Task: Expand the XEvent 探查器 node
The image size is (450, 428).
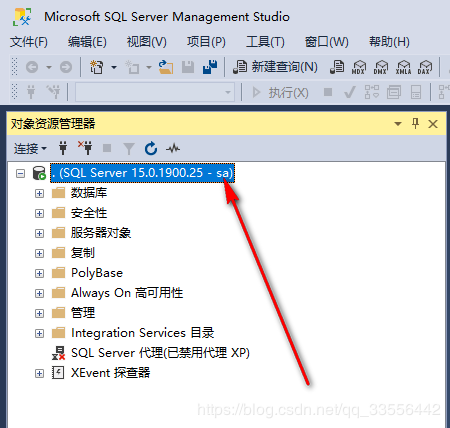Action: (x=39, y=373)
